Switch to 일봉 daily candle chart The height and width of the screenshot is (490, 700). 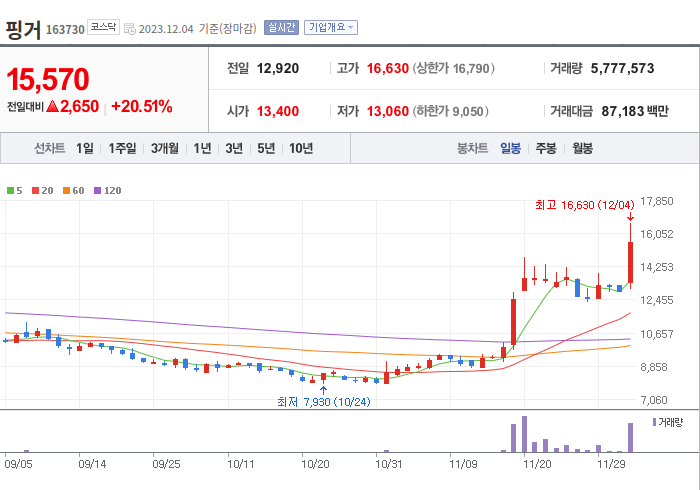coord(510,148)
